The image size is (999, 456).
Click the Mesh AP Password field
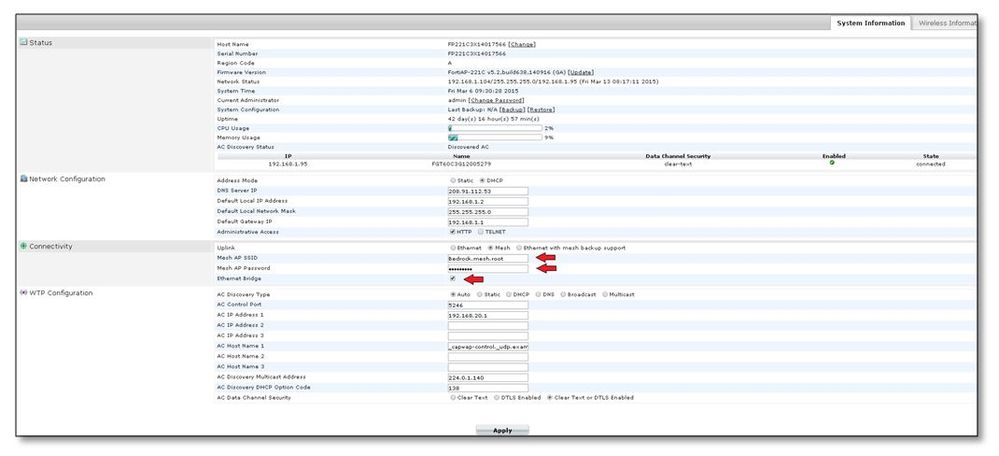click(488, 269)
